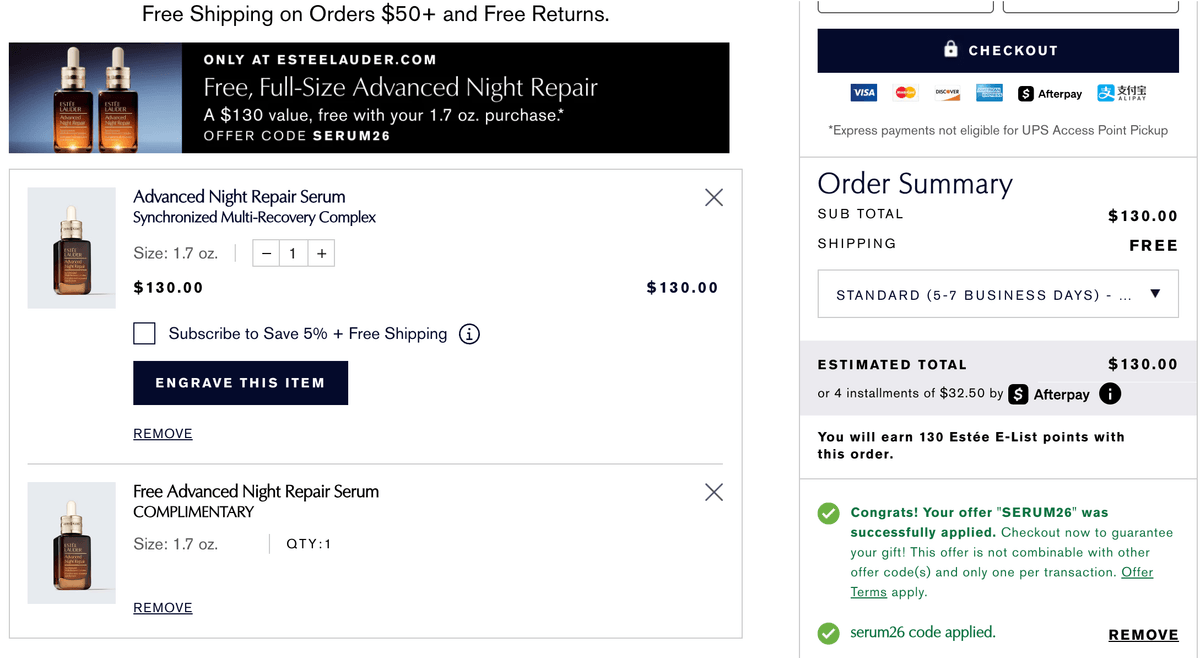Click Remove link under Engrave button
Screen dimensions: 1200x658
(163, 434)
